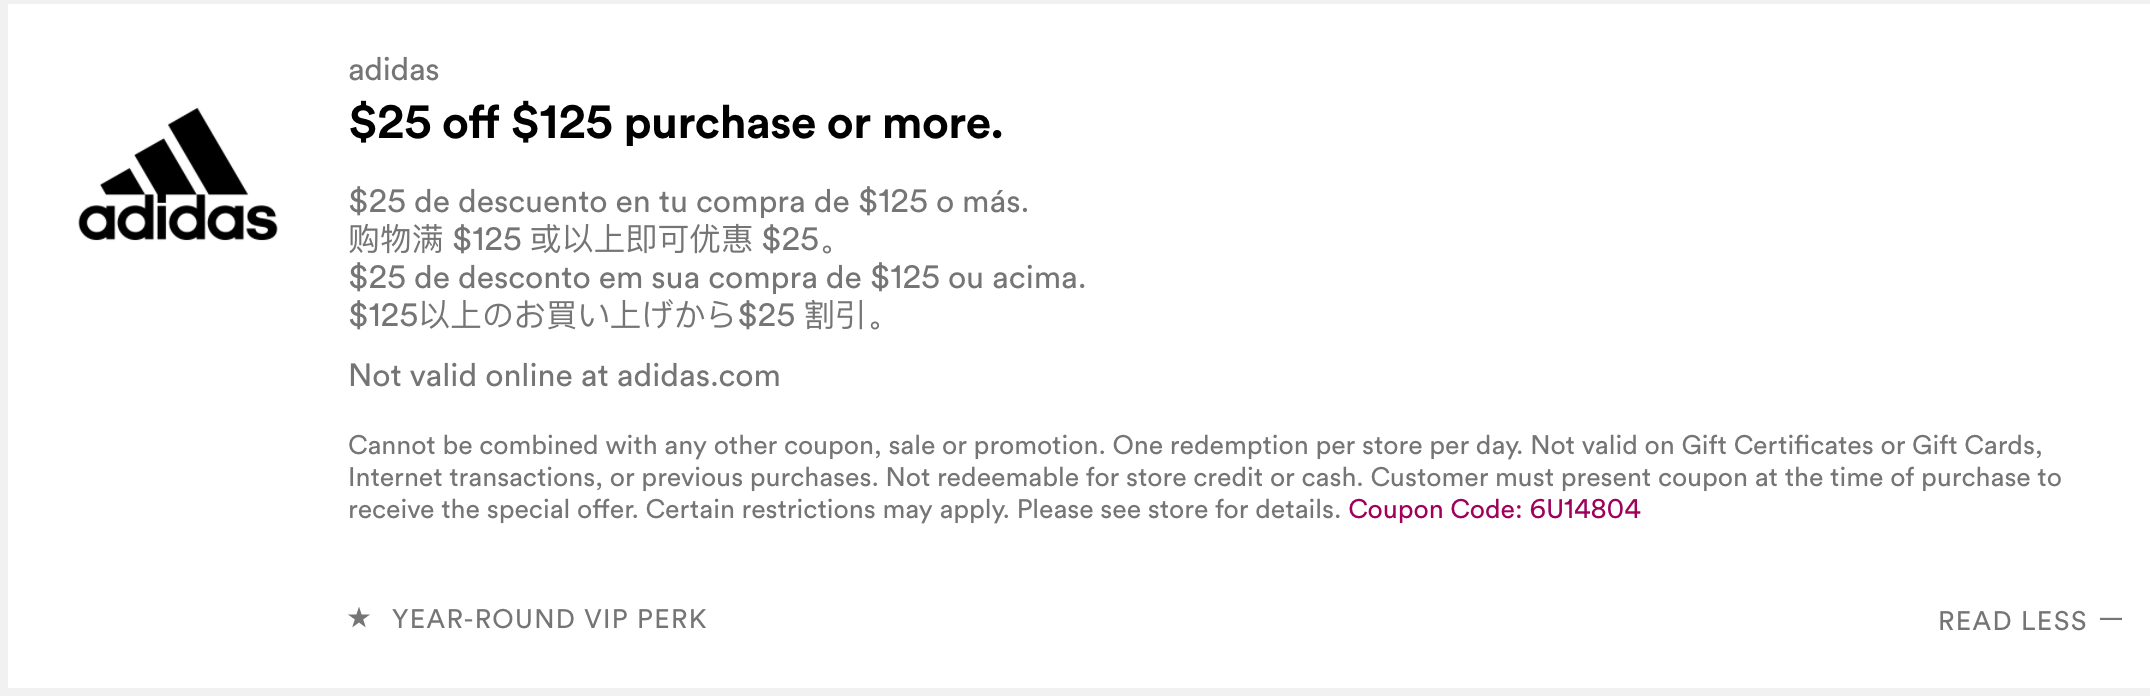Click "Please see store for details" text
2150x696 pixels.
point(1177,510)
